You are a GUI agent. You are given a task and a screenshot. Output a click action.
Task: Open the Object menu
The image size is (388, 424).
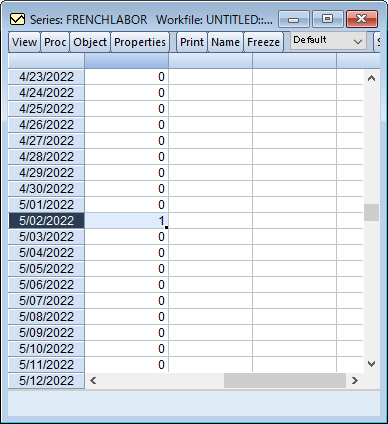pos(90,42)
